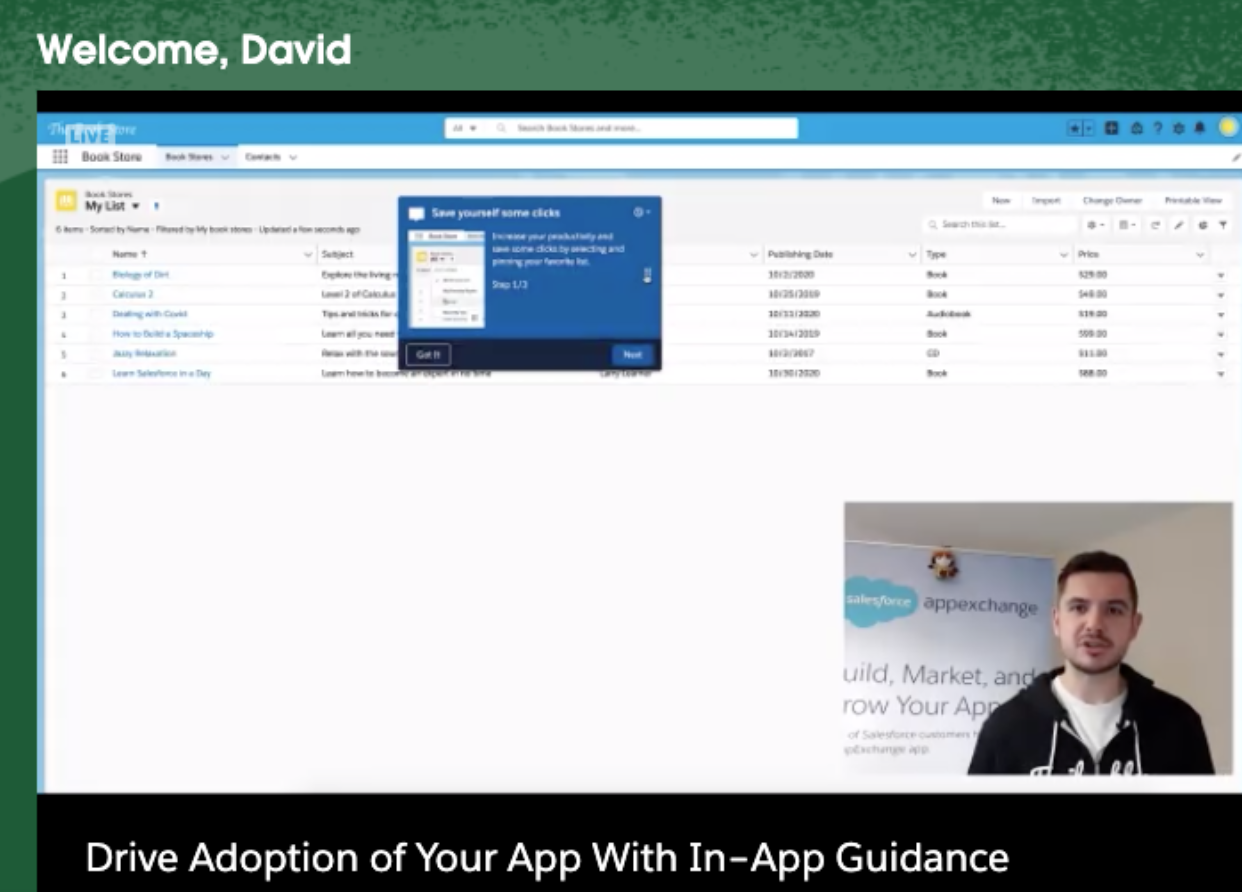The height and width of the screenshot is (892, 1242).
Task: Sort by the Subject column header
Action: coord(338,254)
